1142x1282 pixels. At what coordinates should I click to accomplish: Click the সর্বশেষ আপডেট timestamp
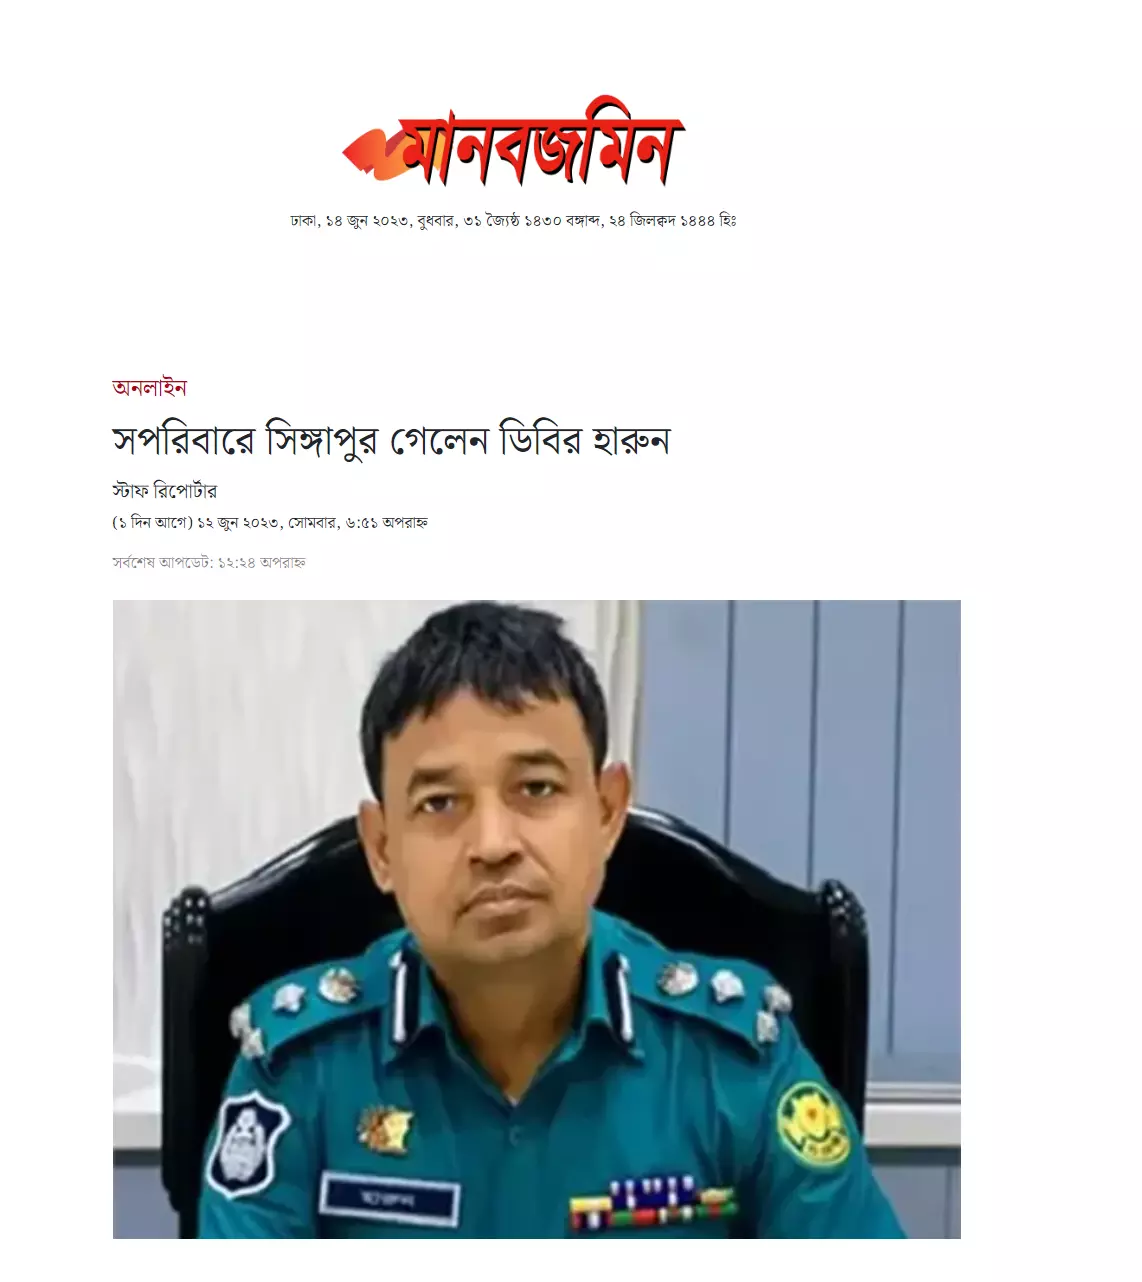click(x=209, y=562)
